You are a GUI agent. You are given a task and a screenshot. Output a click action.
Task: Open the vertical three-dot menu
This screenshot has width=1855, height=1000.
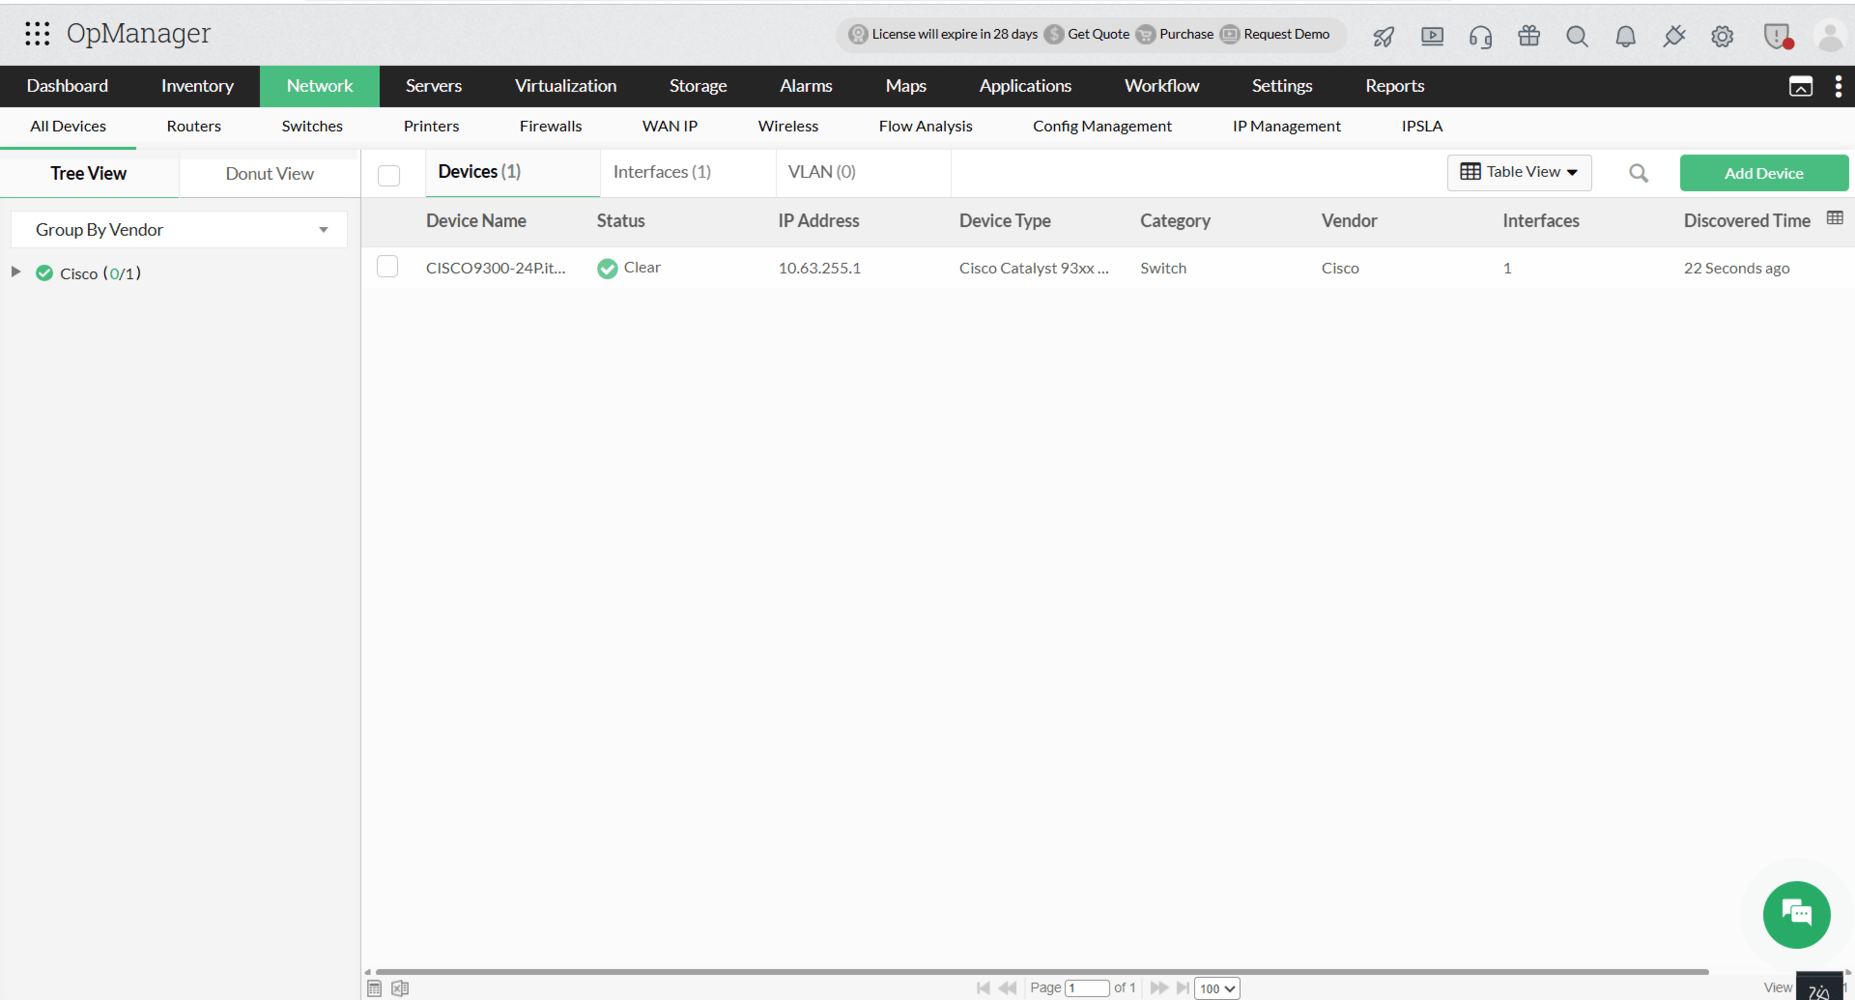1838,86
